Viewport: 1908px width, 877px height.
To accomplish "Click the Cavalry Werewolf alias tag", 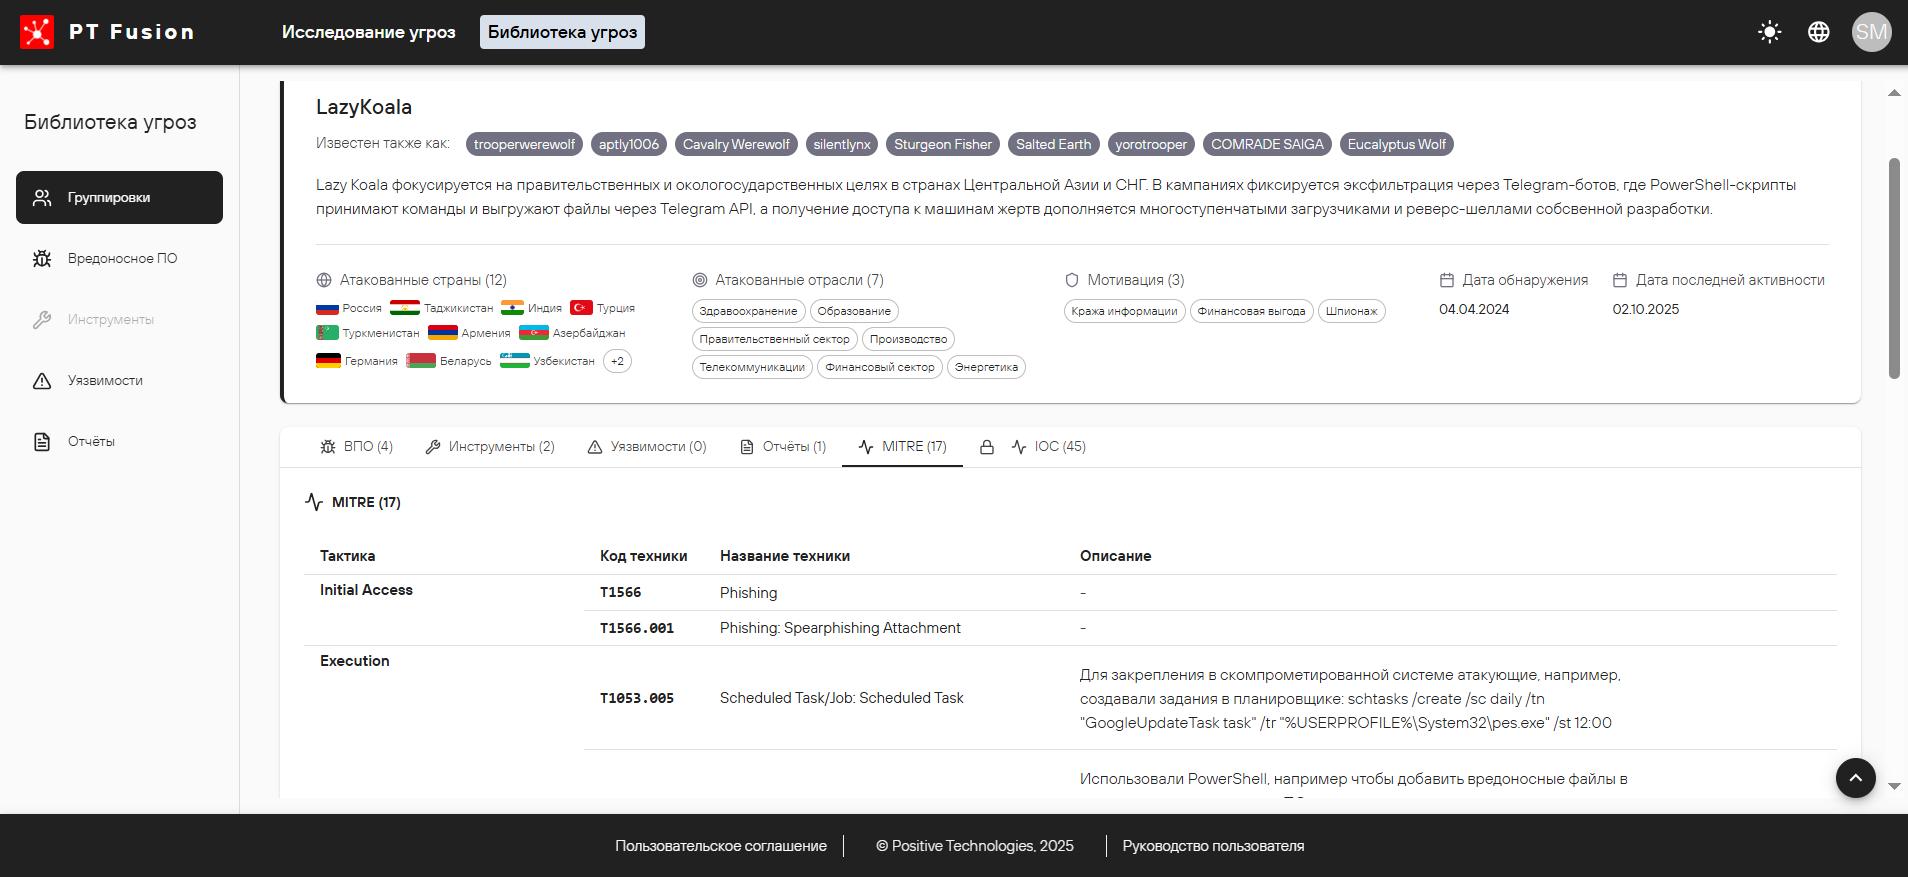I will (x=736, y=144).
